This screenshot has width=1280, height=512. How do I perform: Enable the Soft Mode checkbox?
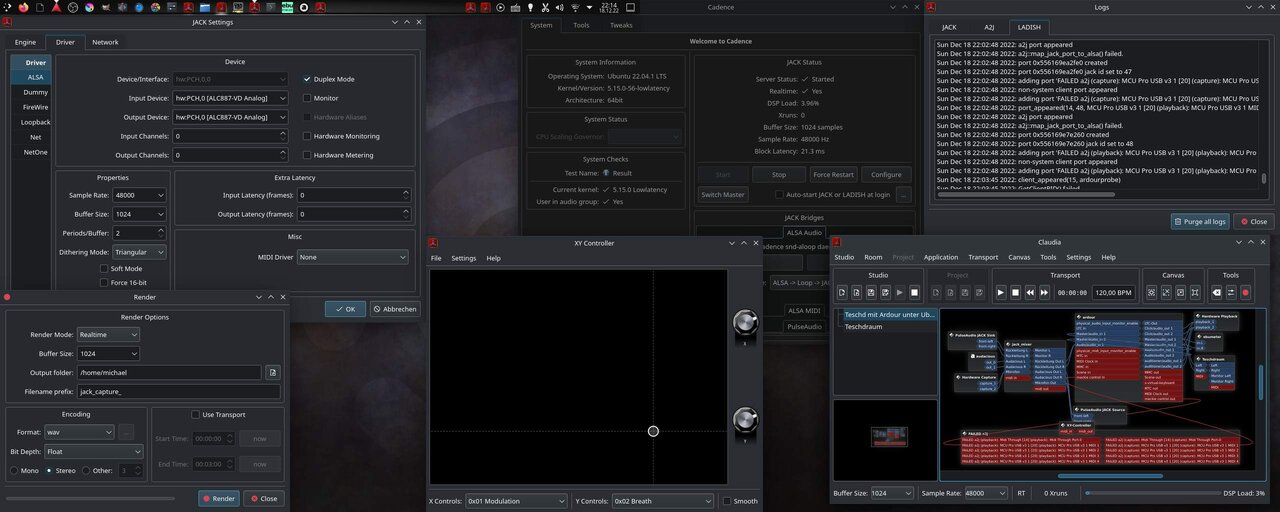point(103,268)
